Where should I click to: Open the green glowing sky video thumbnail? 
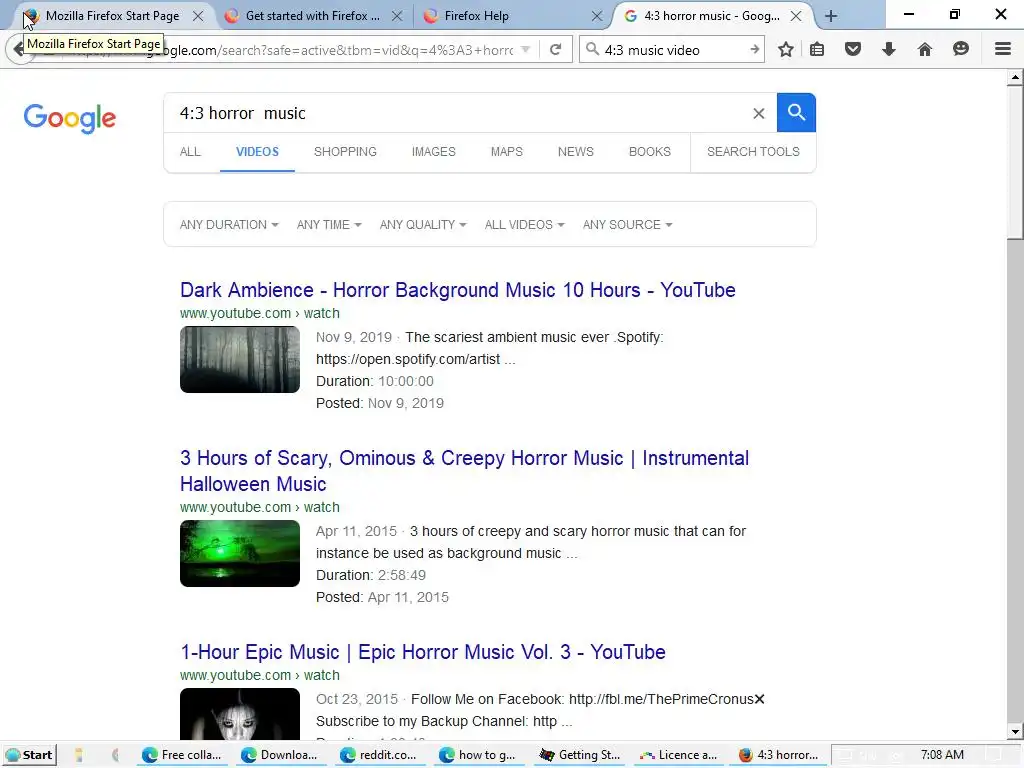click(240, 554)
